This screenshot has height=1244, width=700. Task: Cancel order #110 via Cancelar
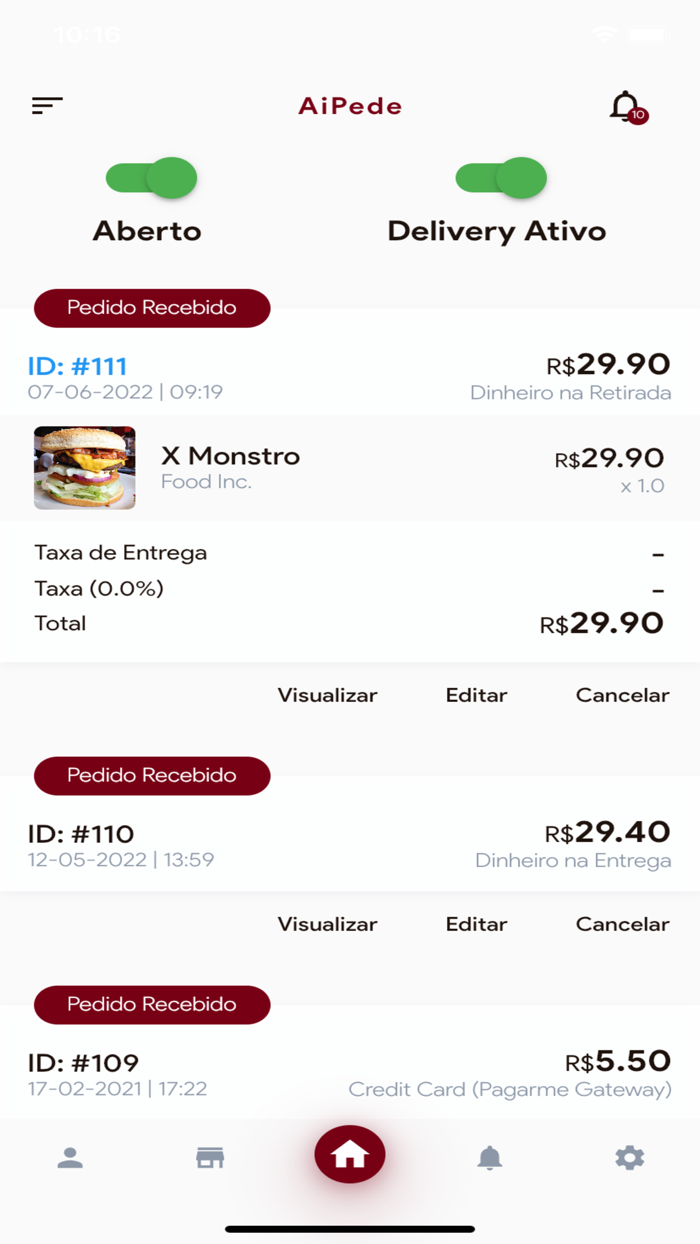[622, 924]
